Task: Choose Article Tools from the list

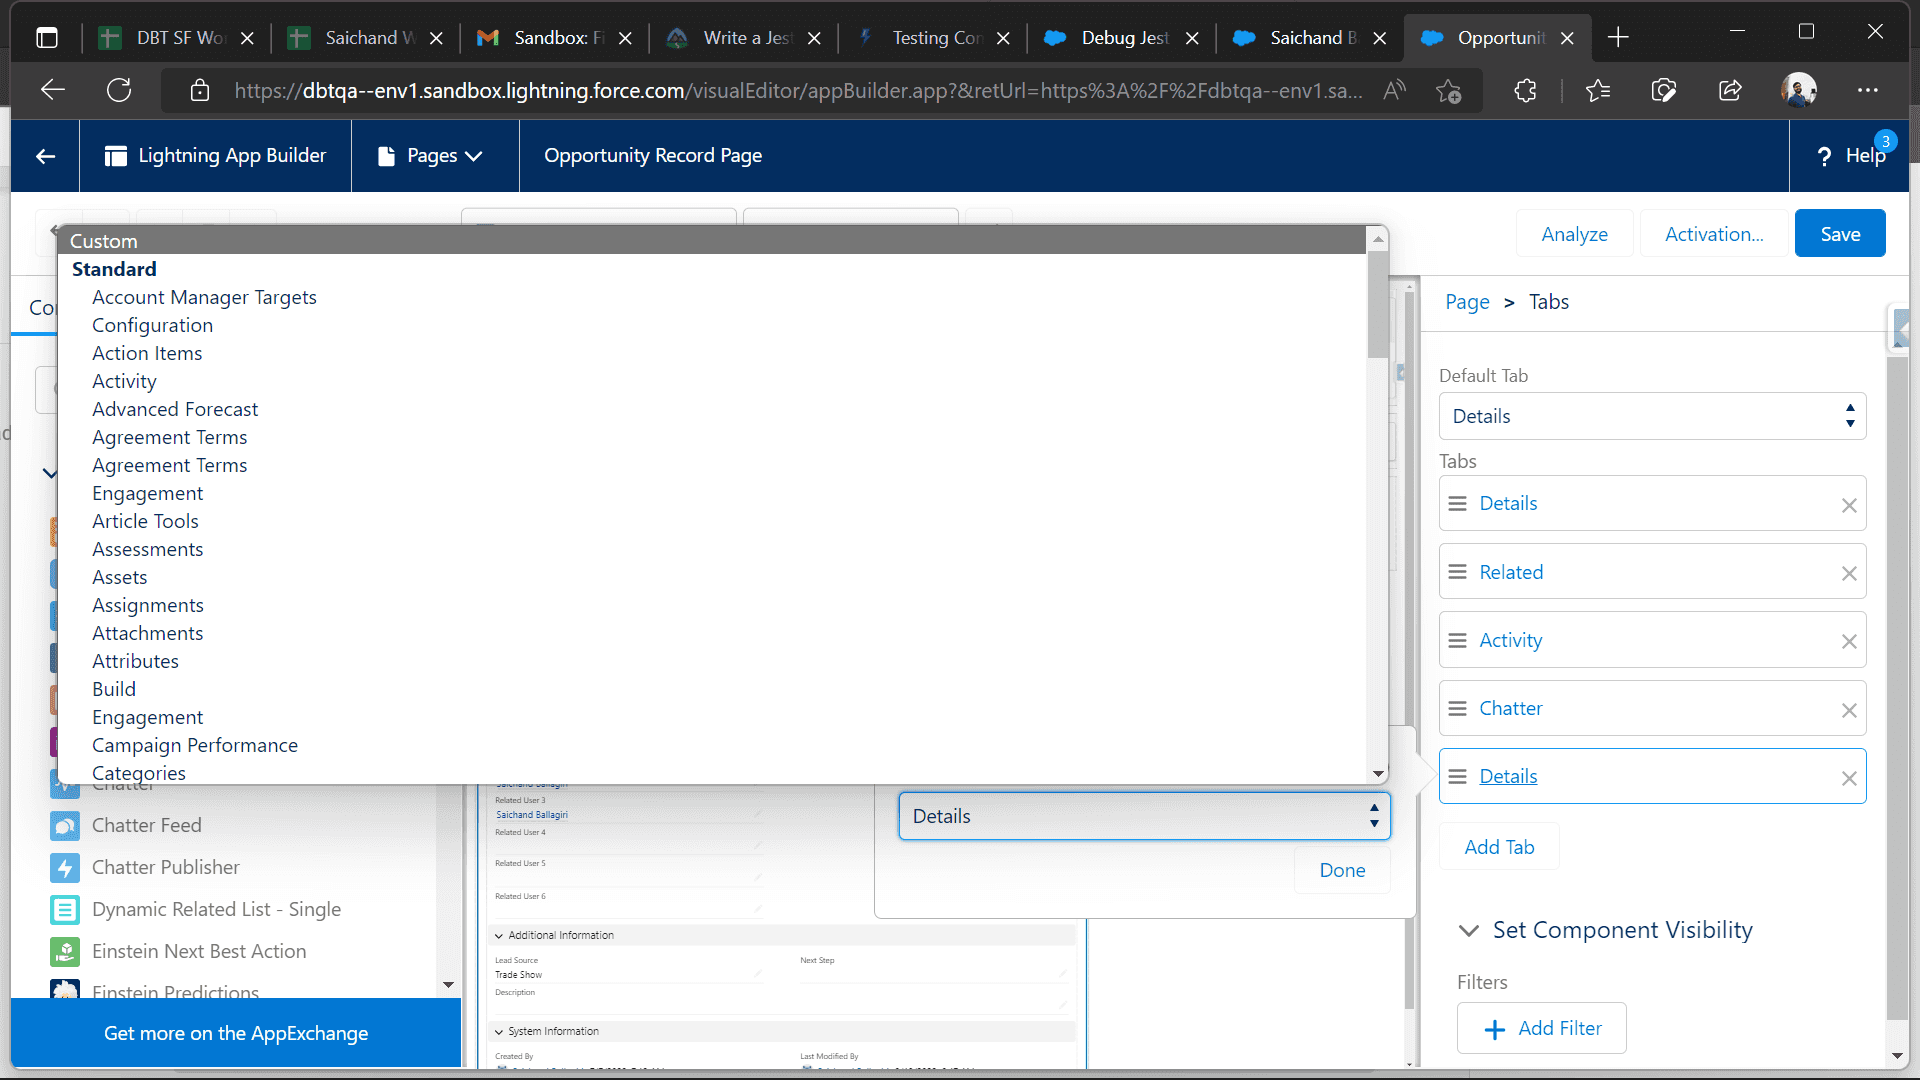Action: 145,522
